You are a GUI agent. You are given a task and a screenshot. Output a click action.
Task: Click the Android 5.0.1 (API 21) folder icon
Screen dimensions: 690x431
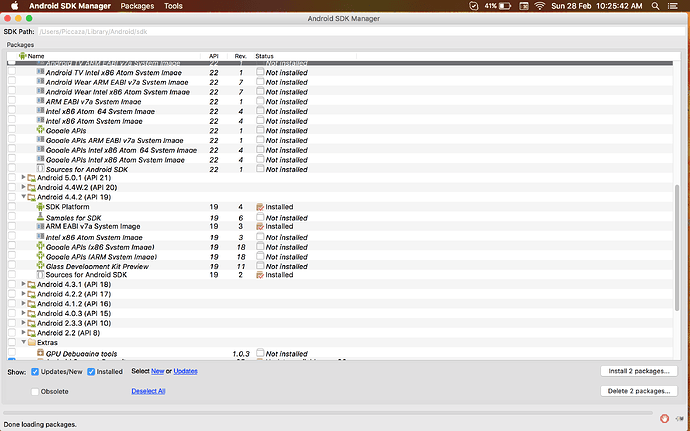31,178
